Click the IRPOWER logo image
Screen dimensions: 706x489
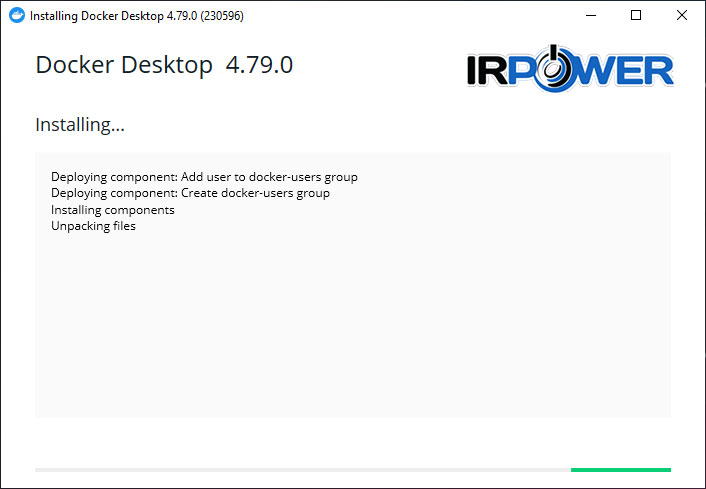tap(570, 68)
